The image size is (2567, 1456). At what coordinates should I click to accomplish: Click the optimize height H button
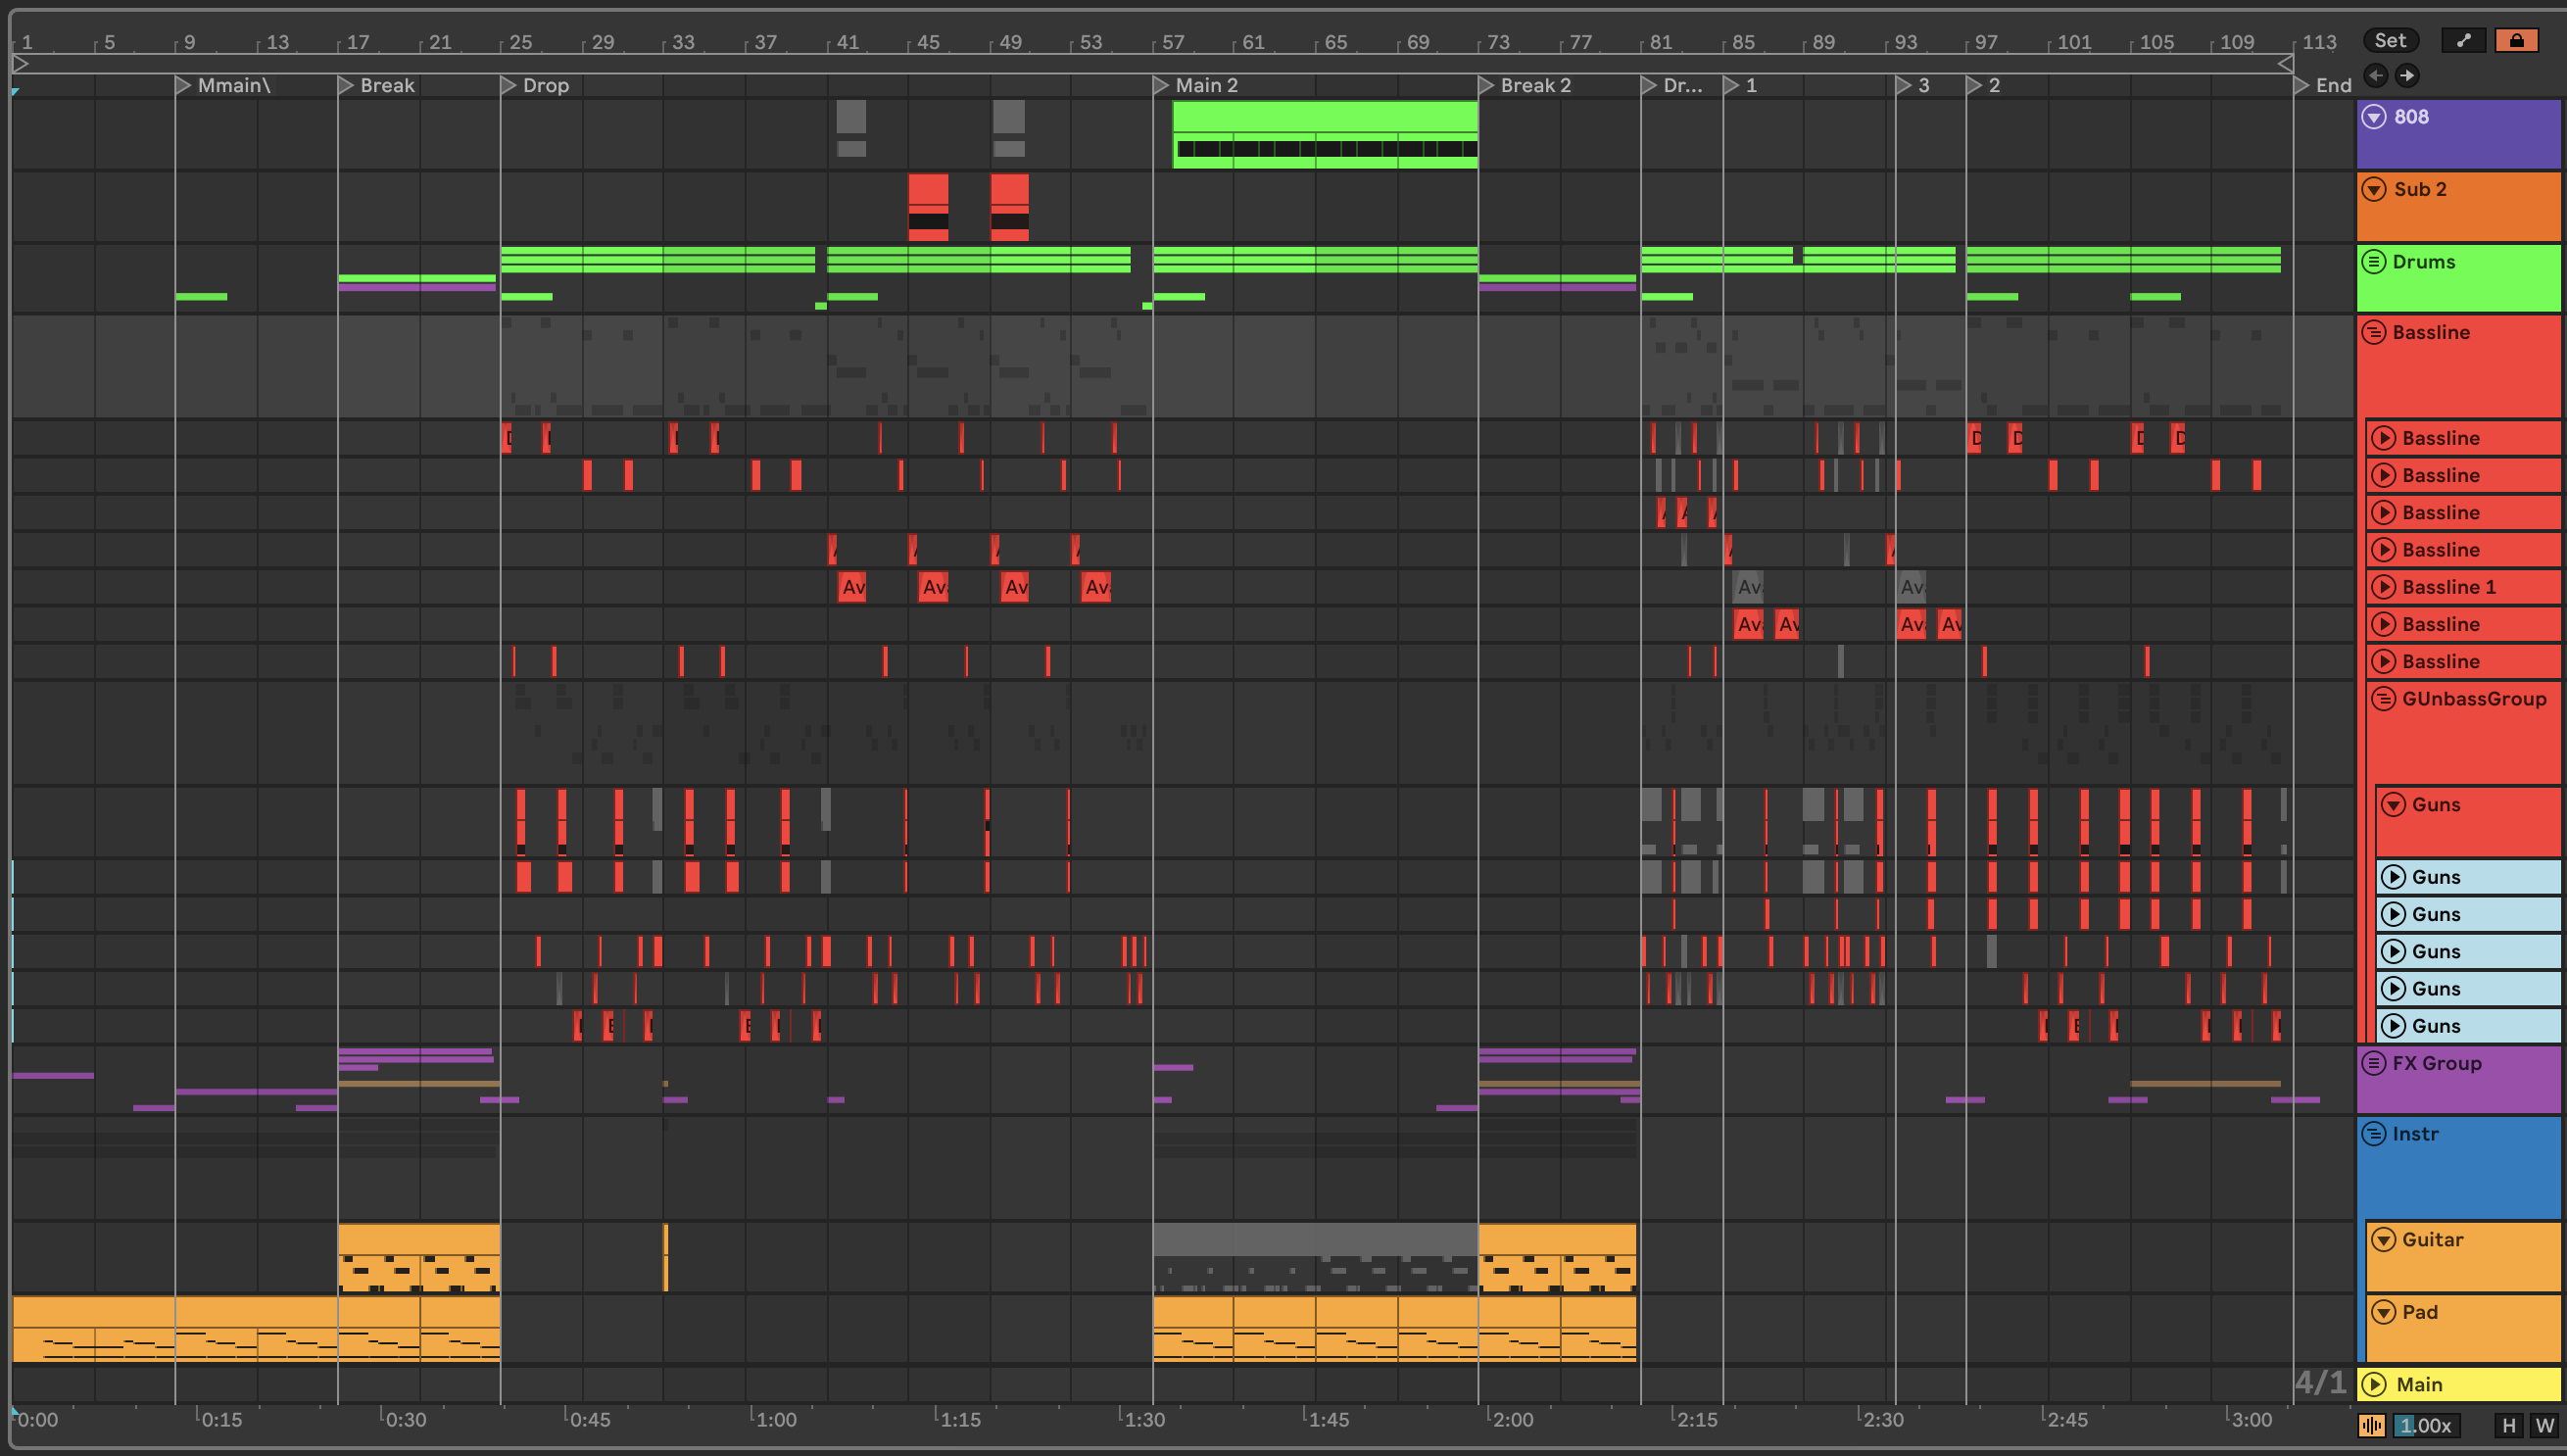click(2509, 1425)
